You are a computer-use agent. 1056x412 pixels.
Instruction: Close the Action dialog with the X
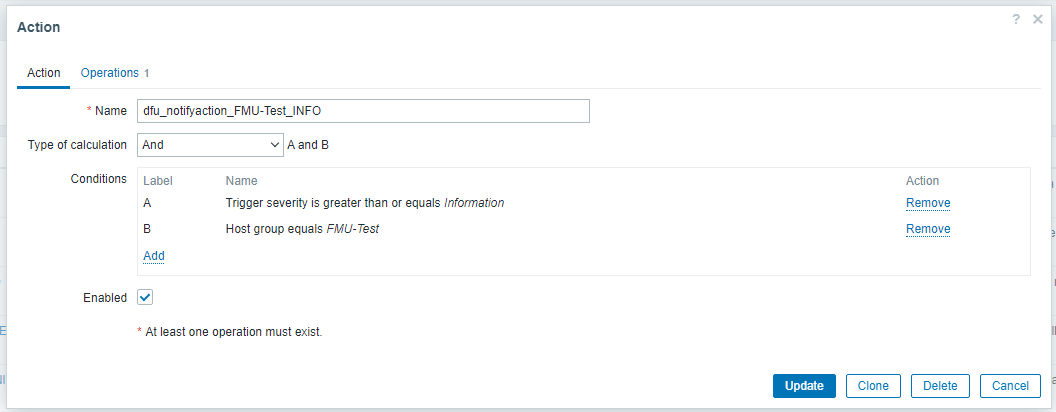(1038, 20)
